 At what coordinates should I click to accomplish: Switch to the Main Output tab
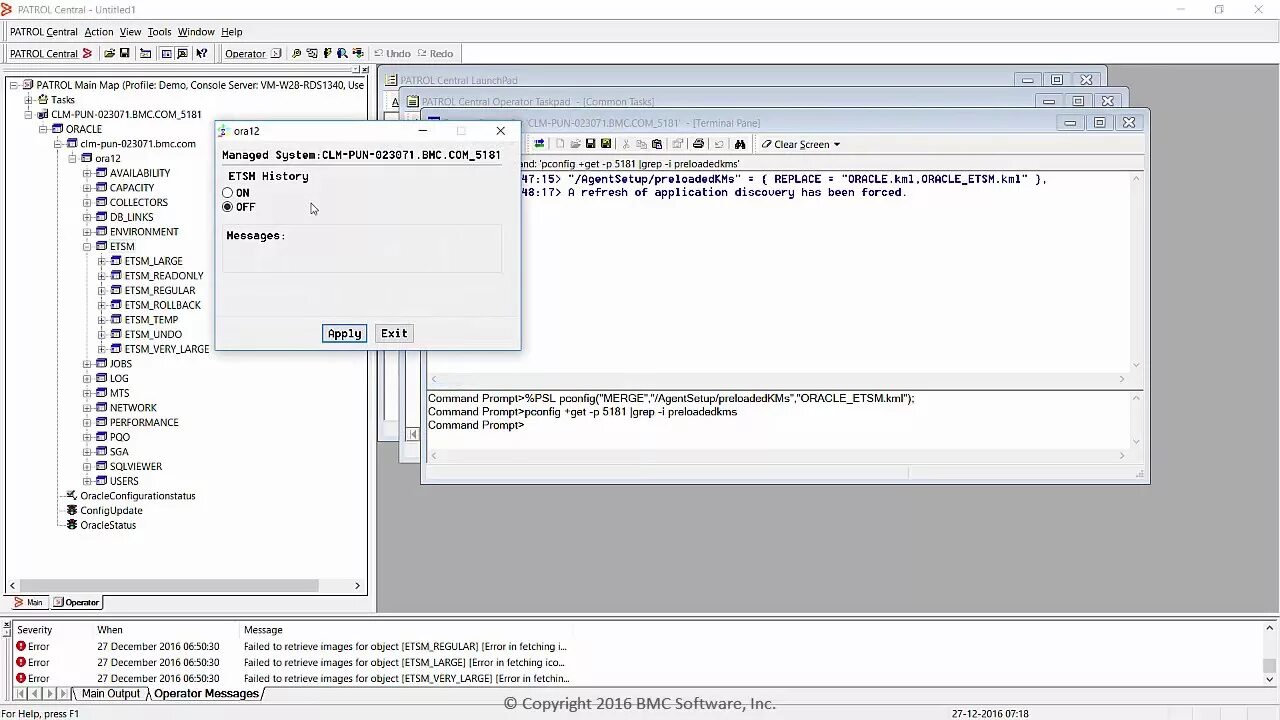pos(111,693)
